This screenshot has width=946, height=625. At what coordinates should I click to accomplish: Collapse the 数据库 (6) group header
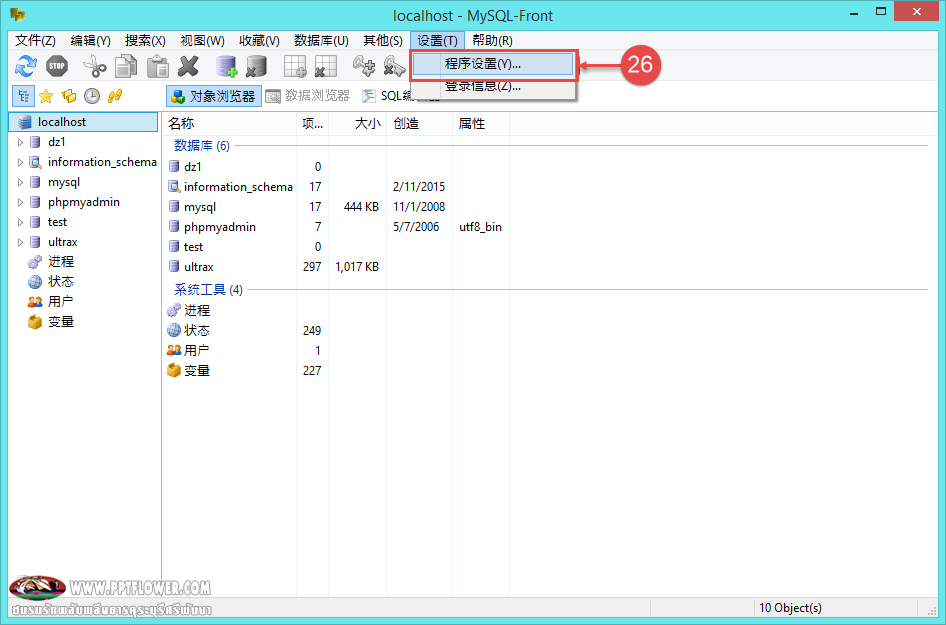(202, 145)
